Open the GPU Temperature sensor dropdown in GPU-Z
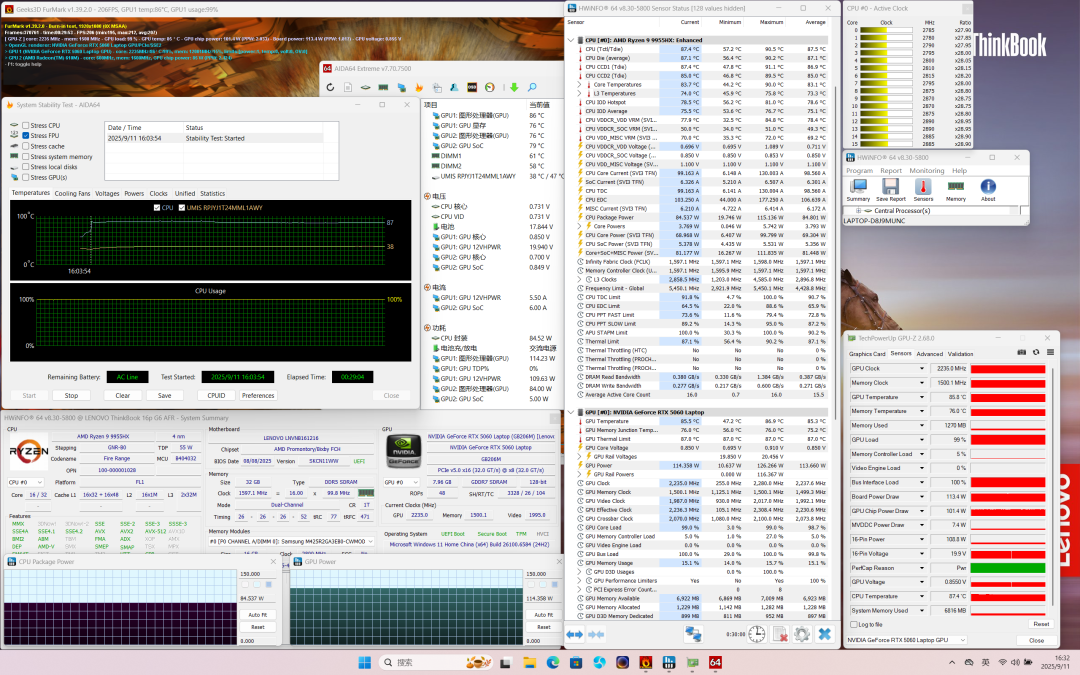 pos(922,397)
